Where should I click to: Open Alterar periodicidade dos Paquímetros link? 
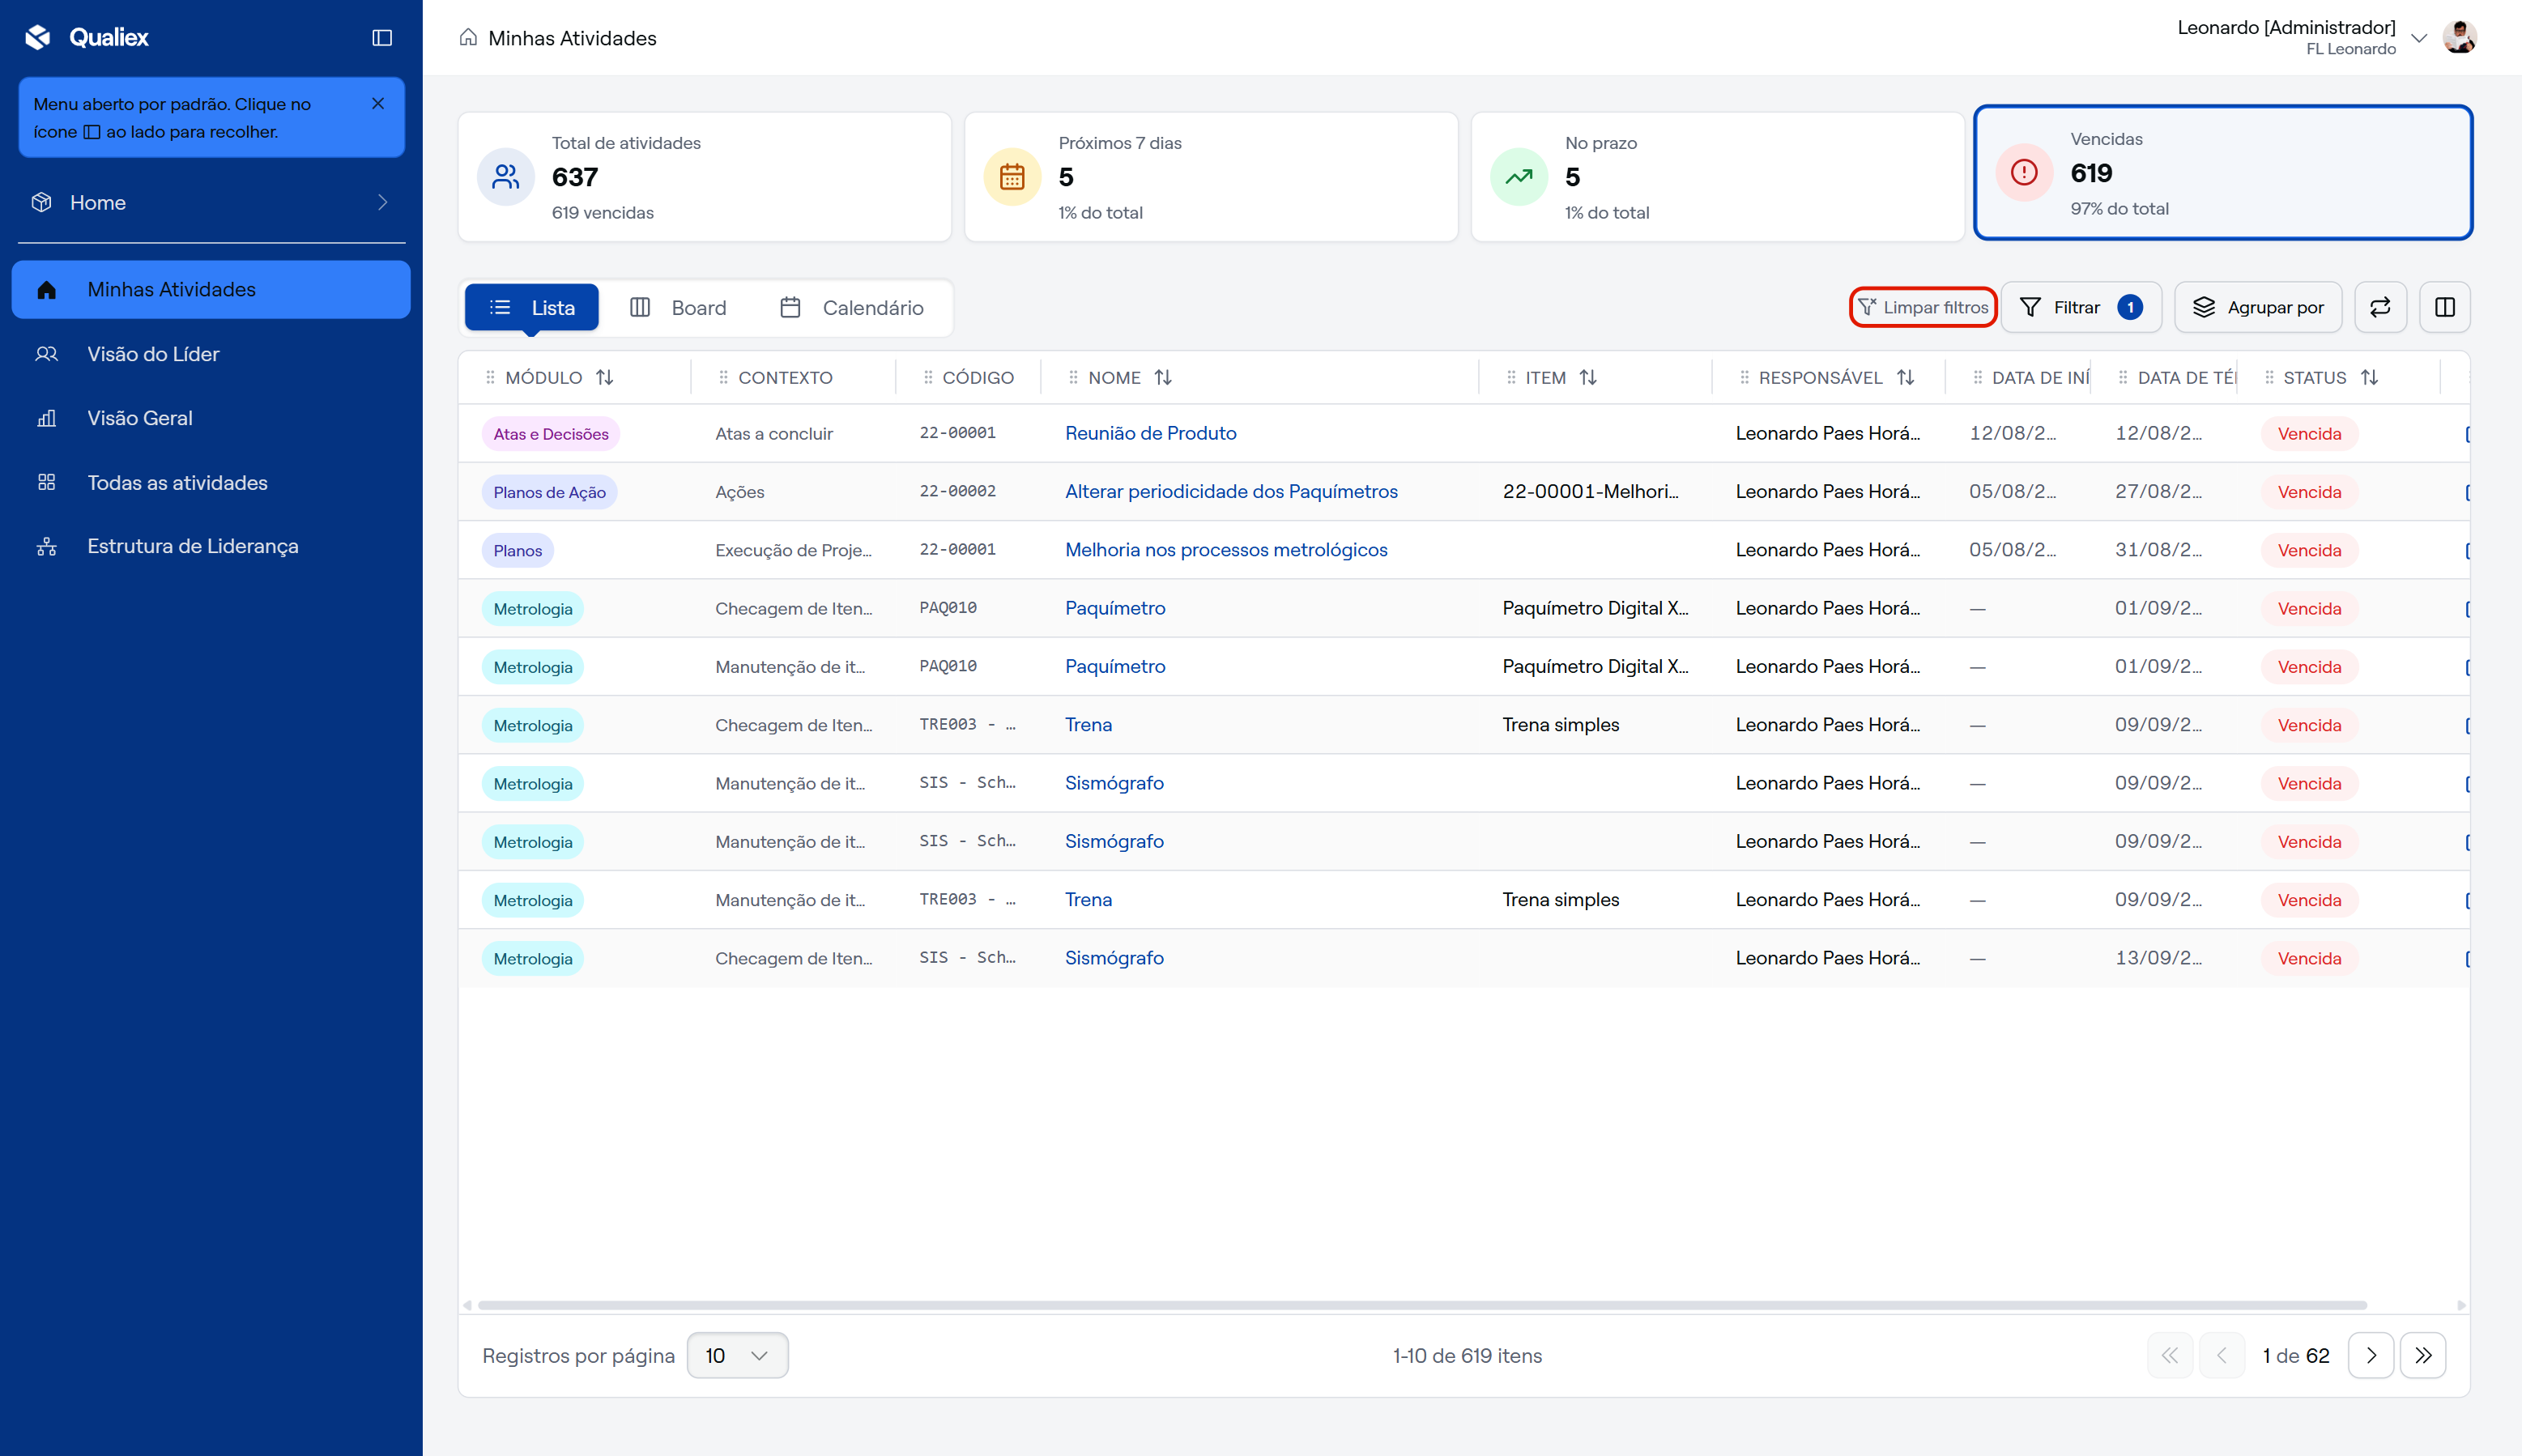[1231, 491]
